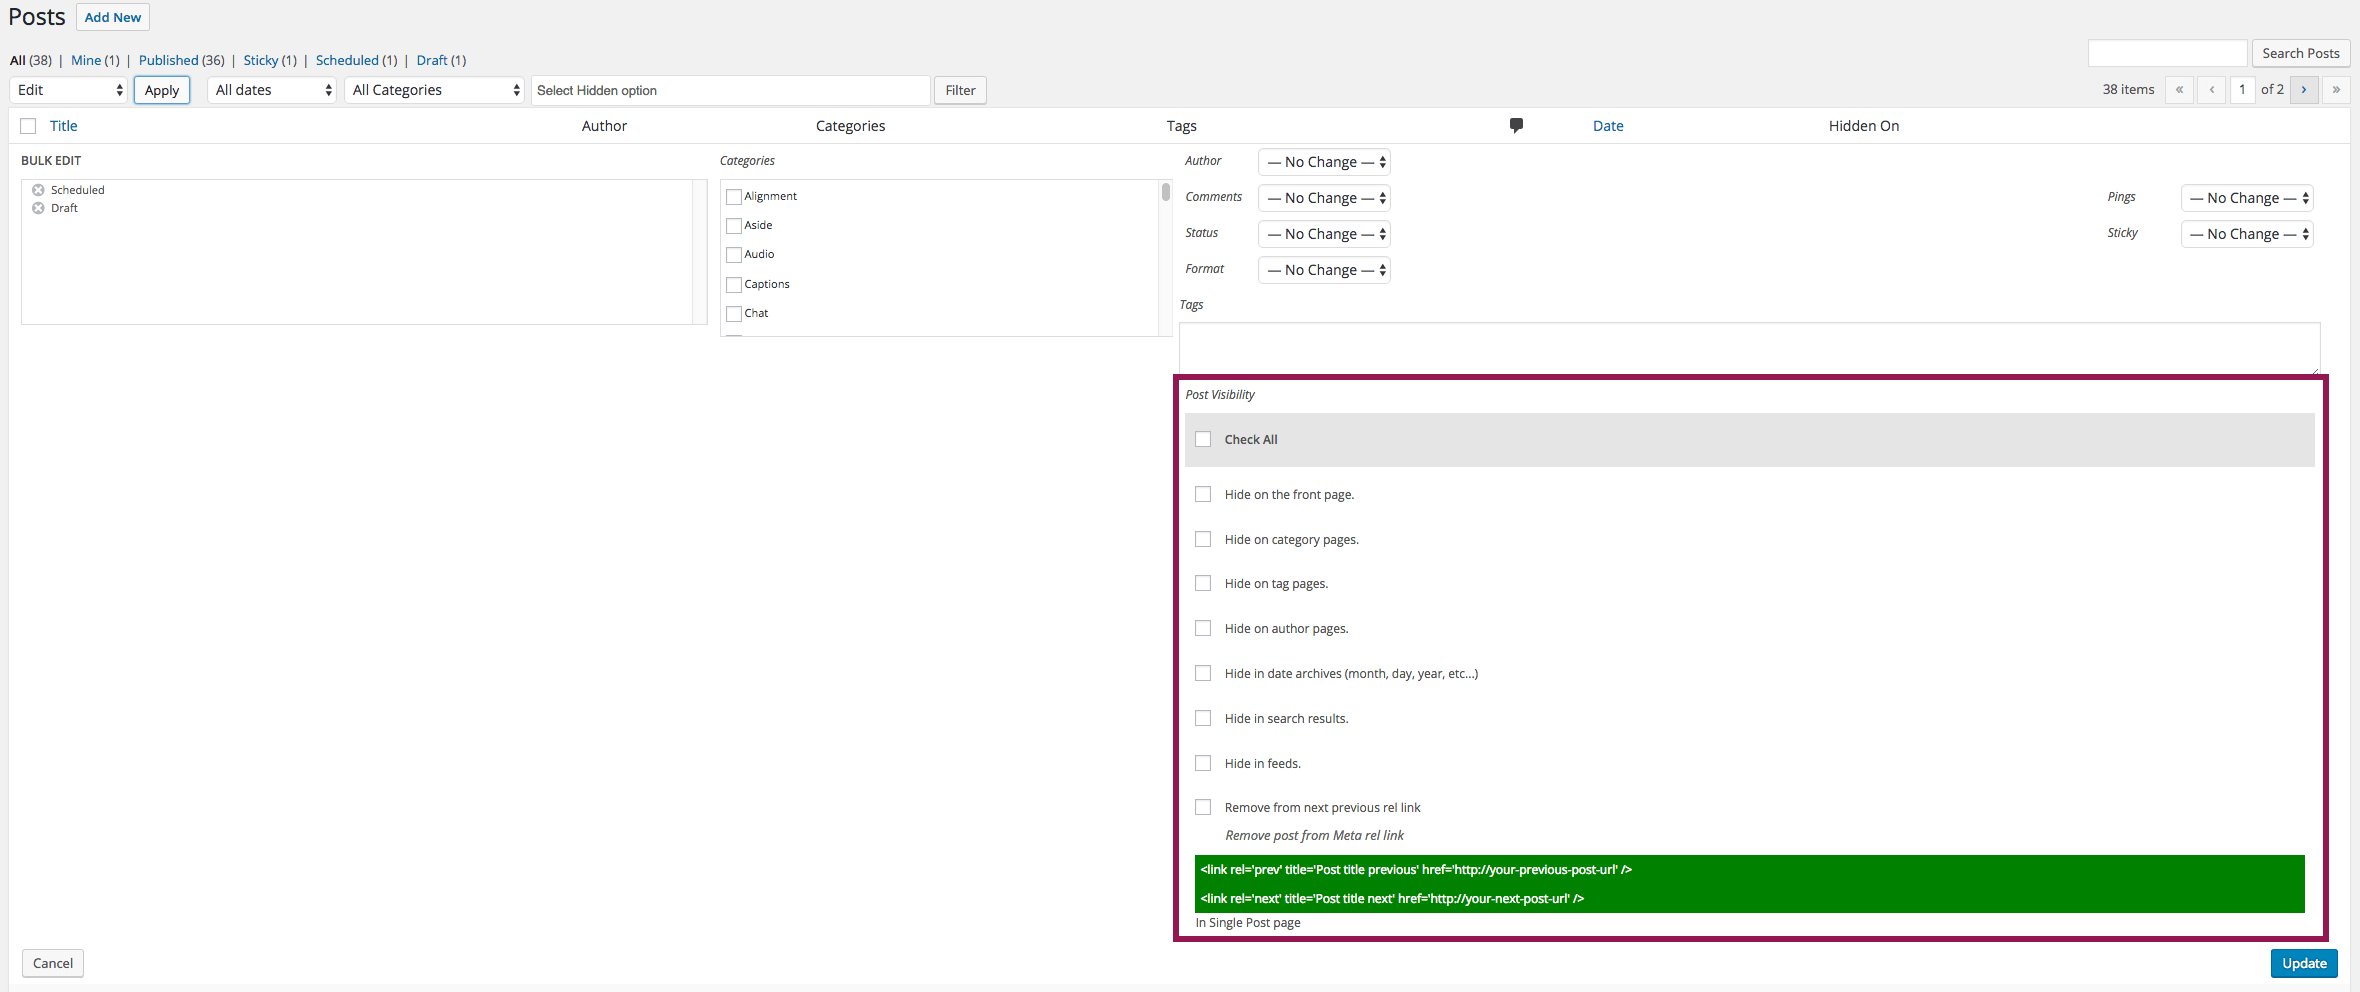Check the Alignment category
2360x992 pixels.
pyautogui.click(x=734, y=197)
